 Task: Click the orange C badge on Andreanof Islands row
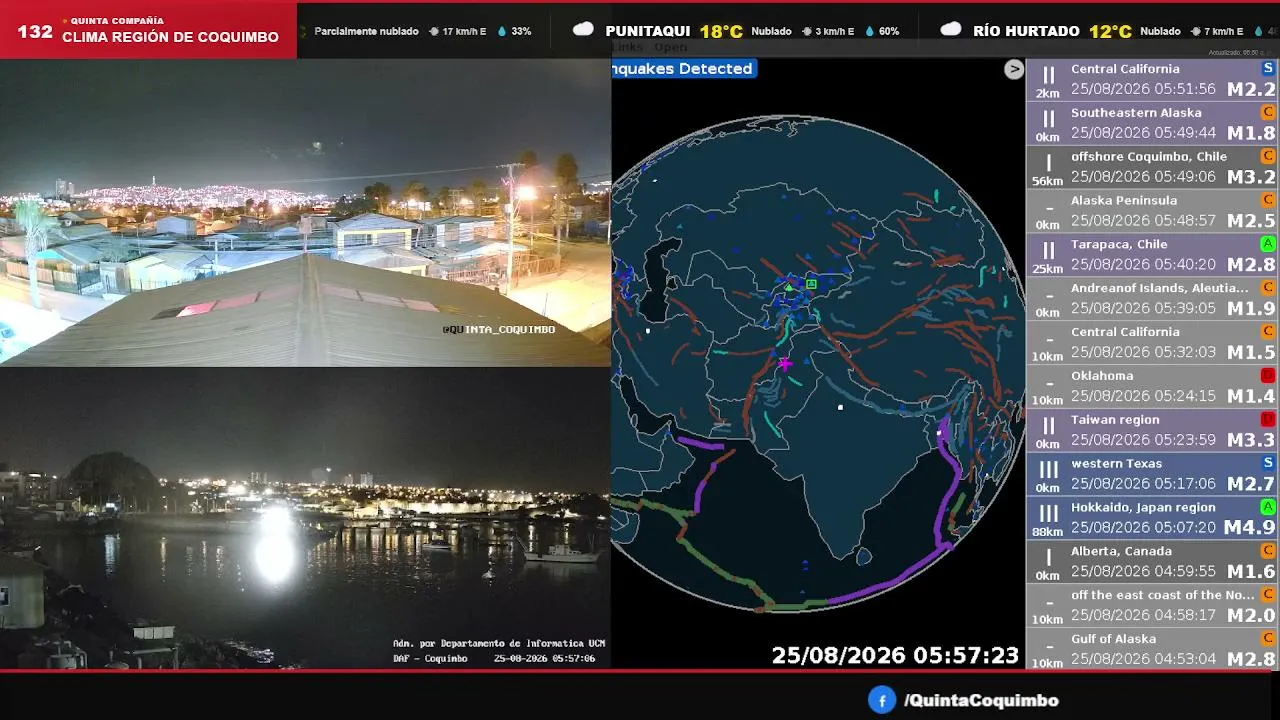[1268, 288]
